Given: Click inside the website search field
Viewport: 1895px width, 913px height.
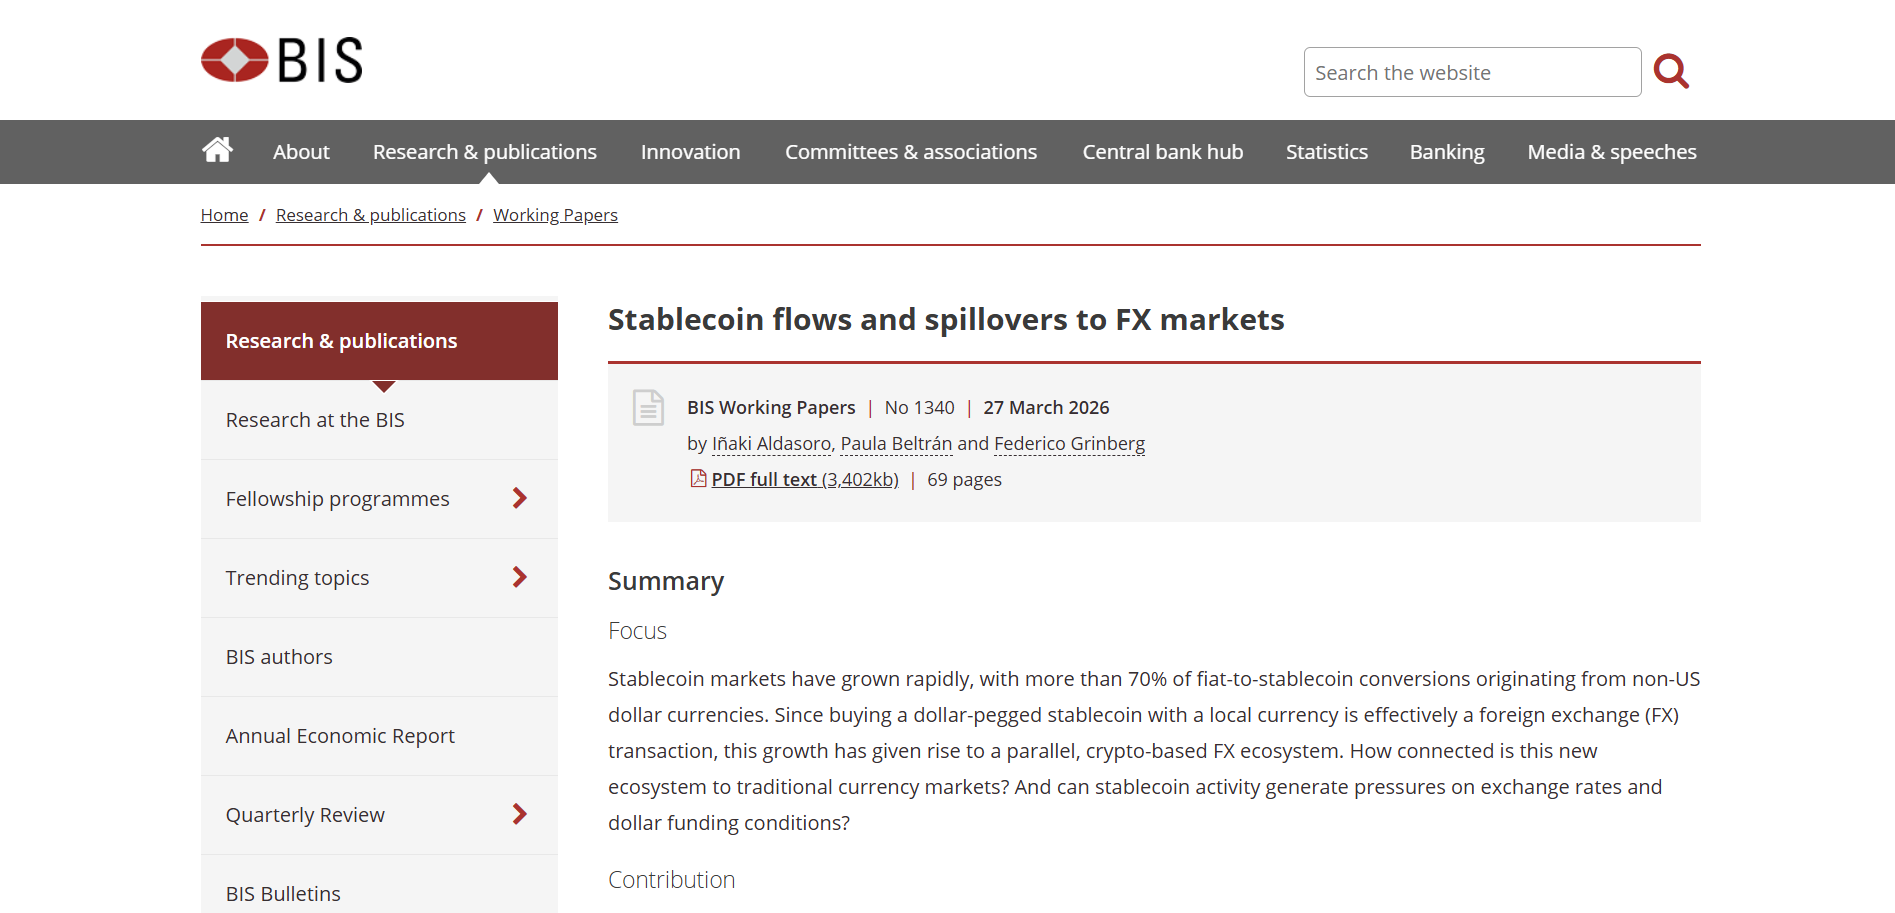Looking at the screenshot, I should pos(1471,71).
